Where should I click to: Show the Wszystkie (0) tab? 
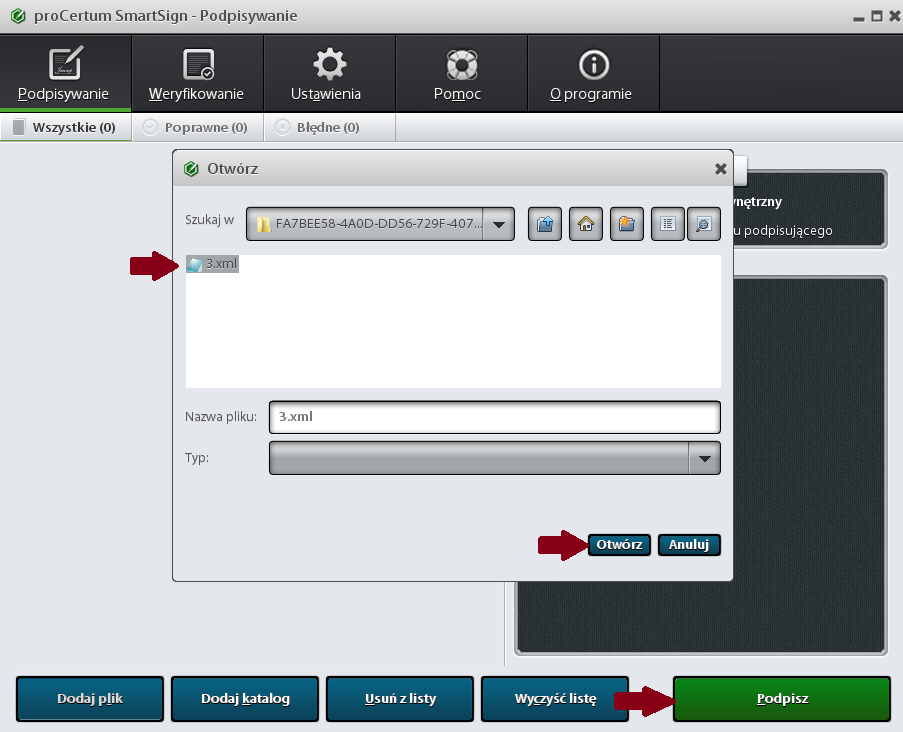(x=65, y=127)
